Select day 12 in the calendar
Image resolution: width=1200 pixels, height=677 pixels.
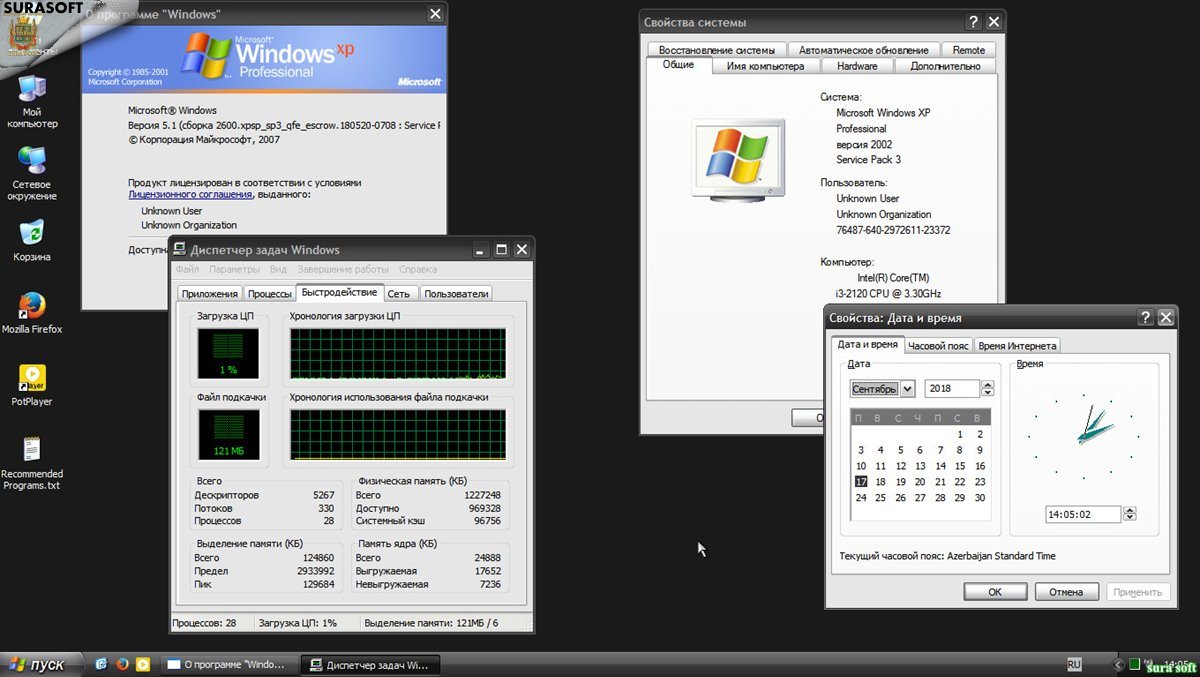point(901,466)
